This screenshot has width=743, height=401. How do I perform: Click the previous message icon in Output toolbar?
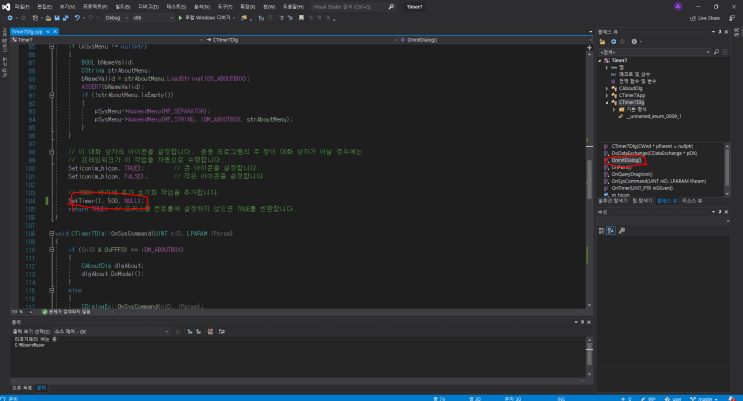coord(190,332)
